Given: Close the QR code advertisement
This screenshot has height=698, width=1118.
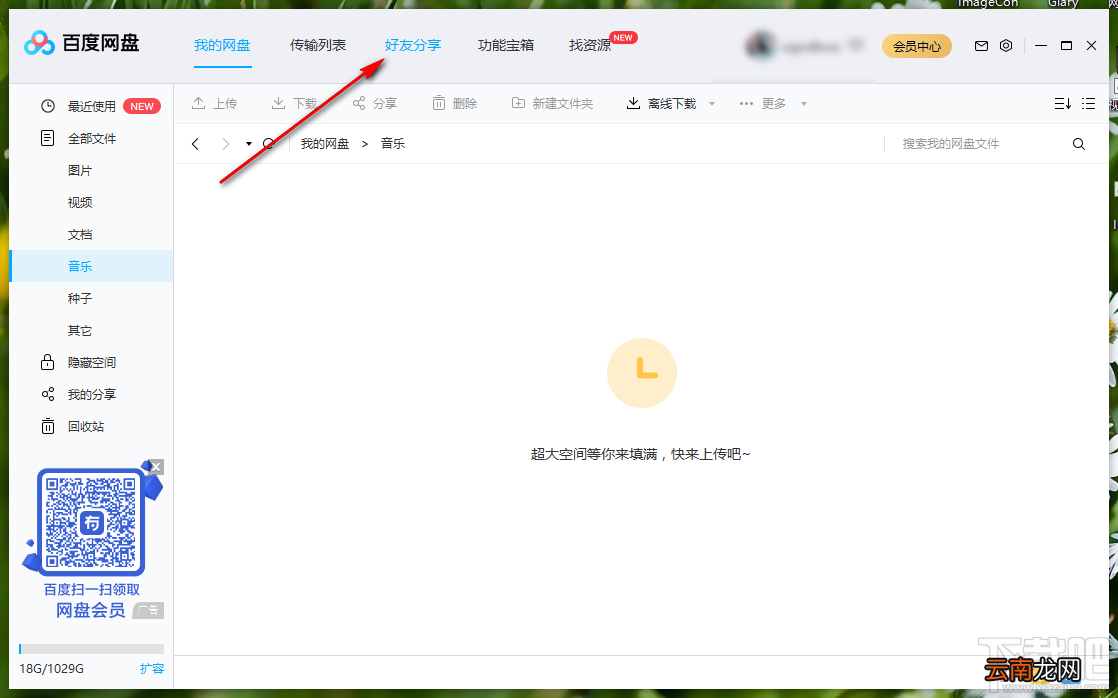Looking at the screenshot, I should [x=156, y=467].
